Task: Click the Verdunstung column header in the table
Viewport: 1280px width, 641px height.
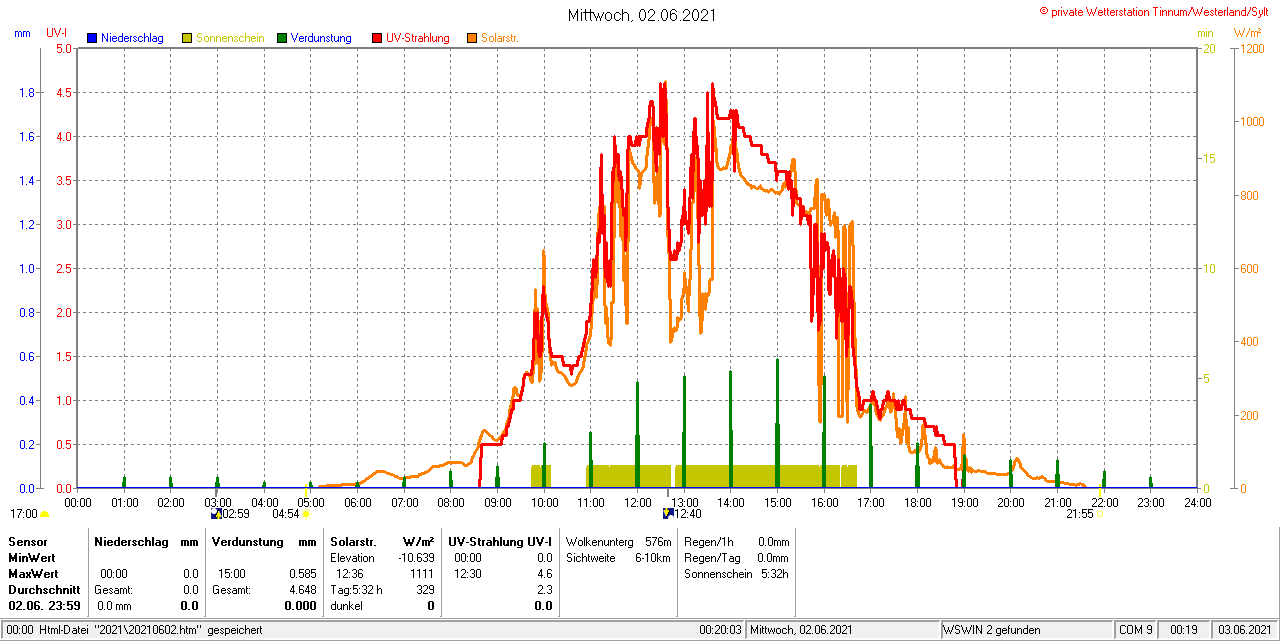Action: click(248, 541)
